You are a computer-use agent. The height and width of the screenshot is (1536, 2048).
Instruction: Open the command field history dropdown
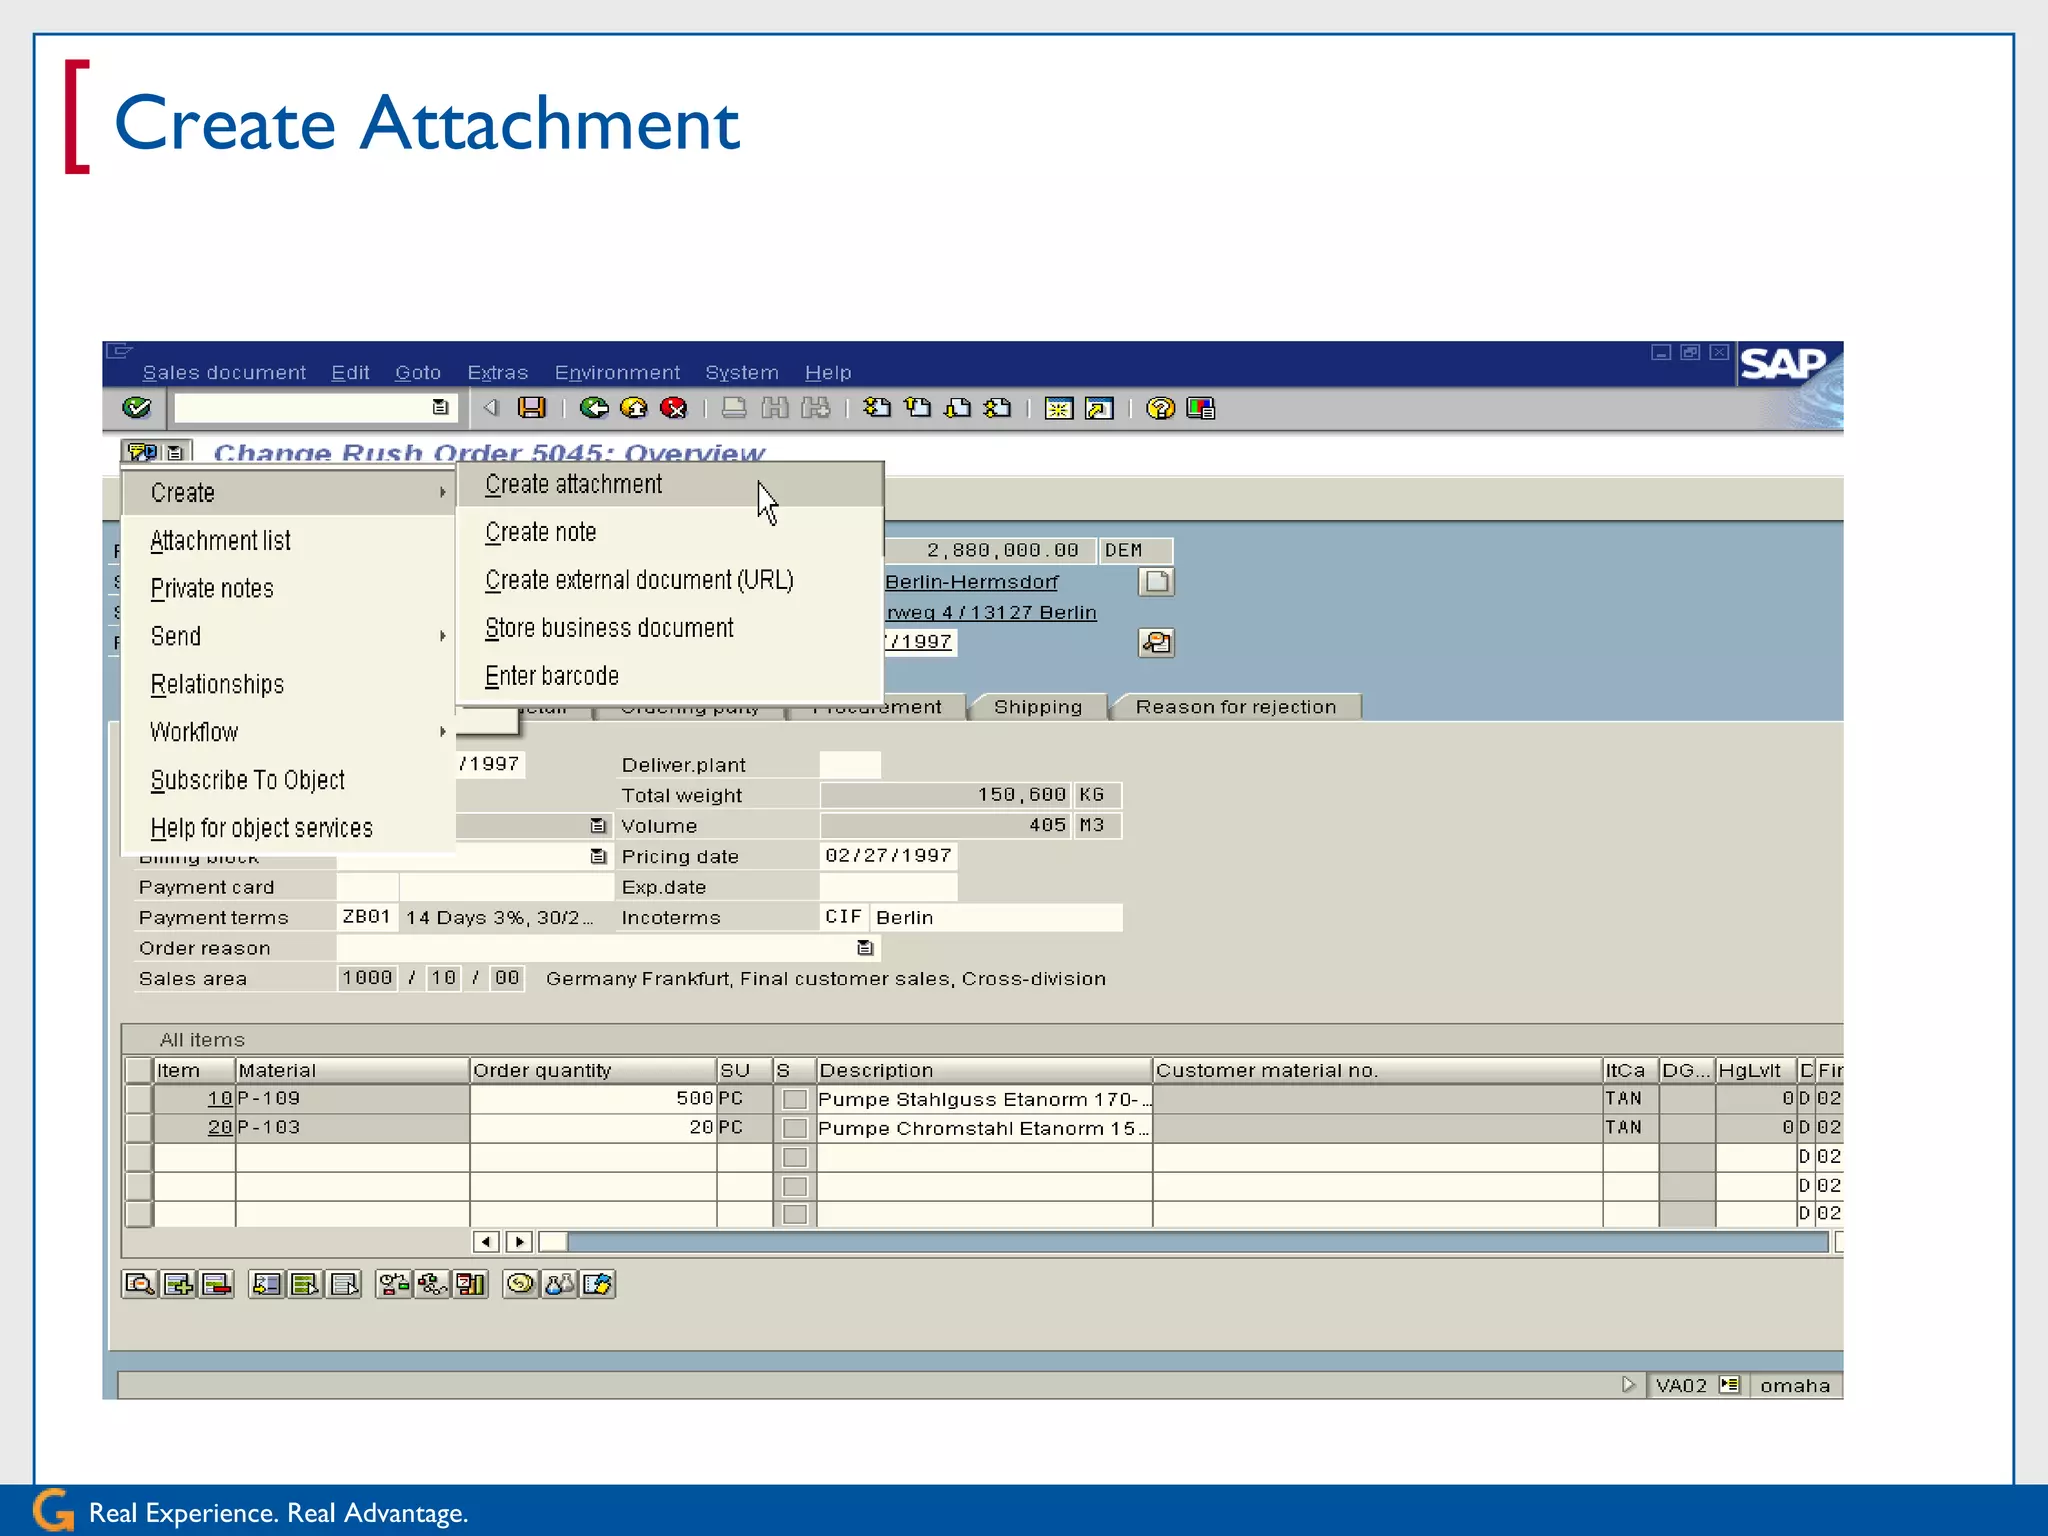(x=440, y=407)
